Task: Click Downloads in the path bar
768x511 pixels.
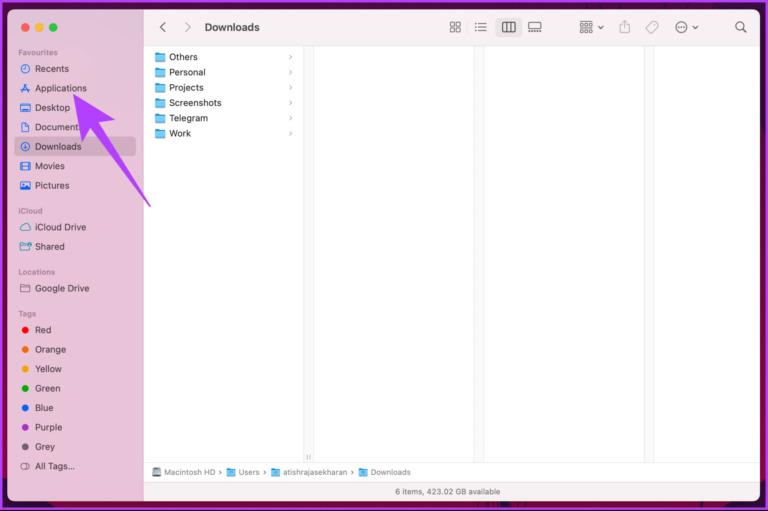Action: [x=384, y=472]
